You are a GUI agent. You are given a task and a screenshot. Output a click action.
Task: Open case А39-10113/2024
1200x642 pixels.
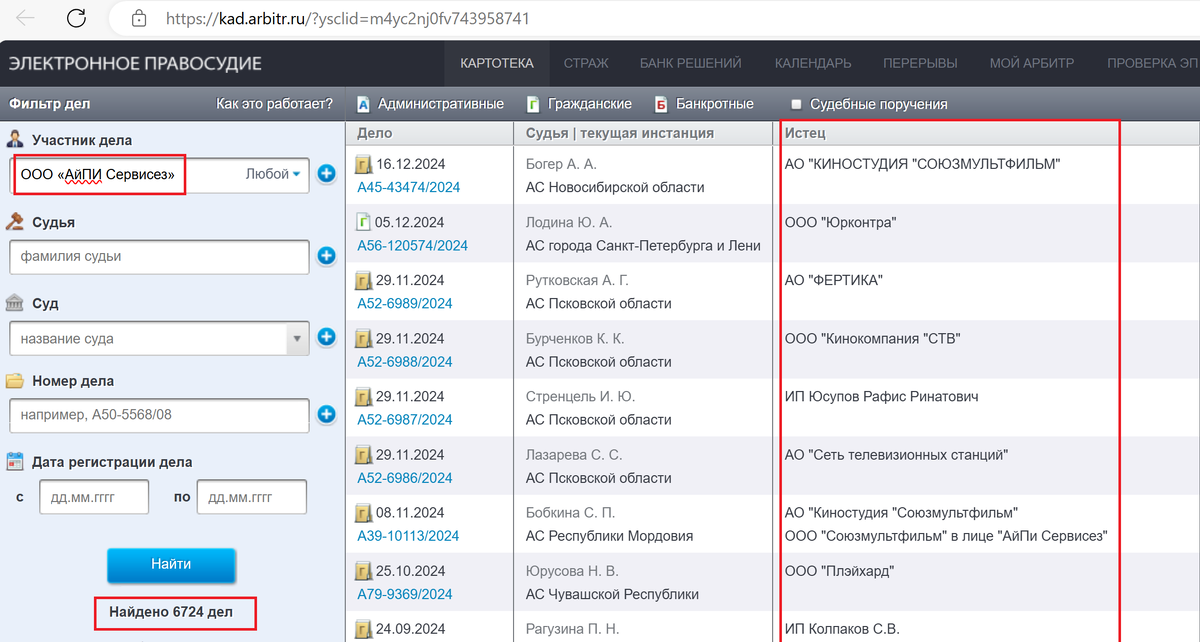408,536
